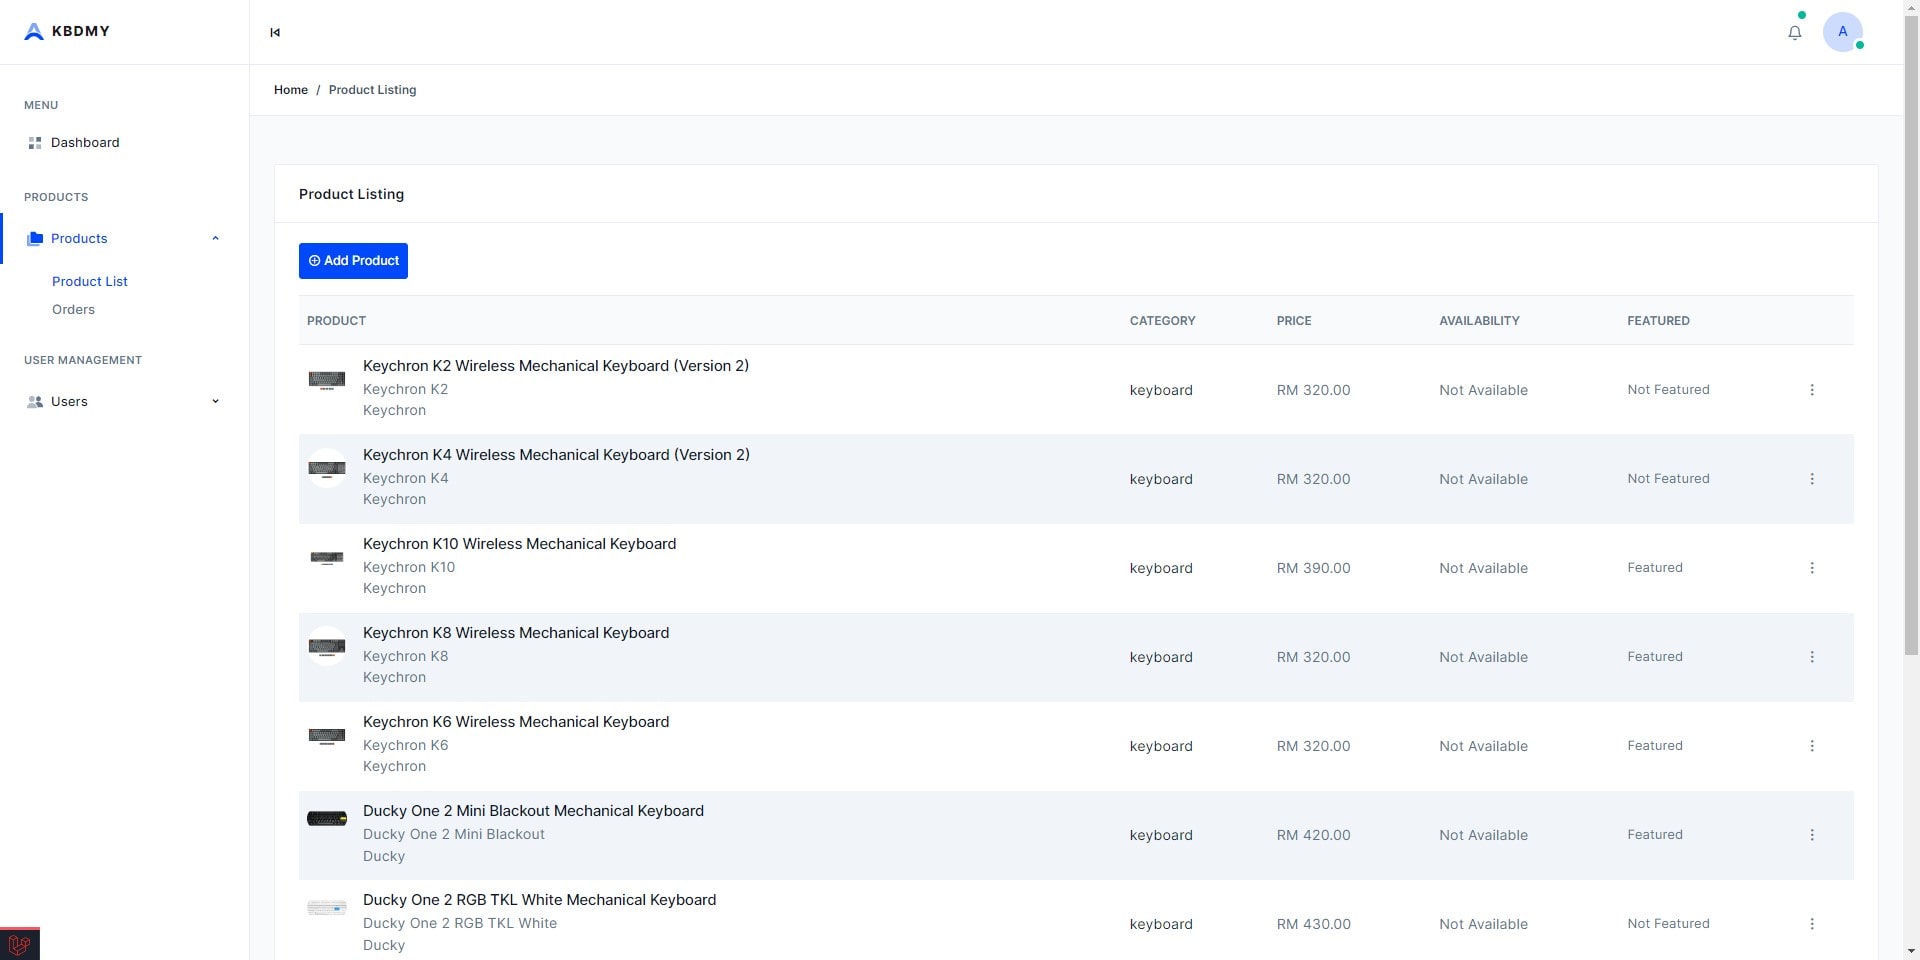The height and width of the screenshot is (960, 1920).
Task: Open actions menu for Ducky Mini Blackout row
Action: point(1811,835)
